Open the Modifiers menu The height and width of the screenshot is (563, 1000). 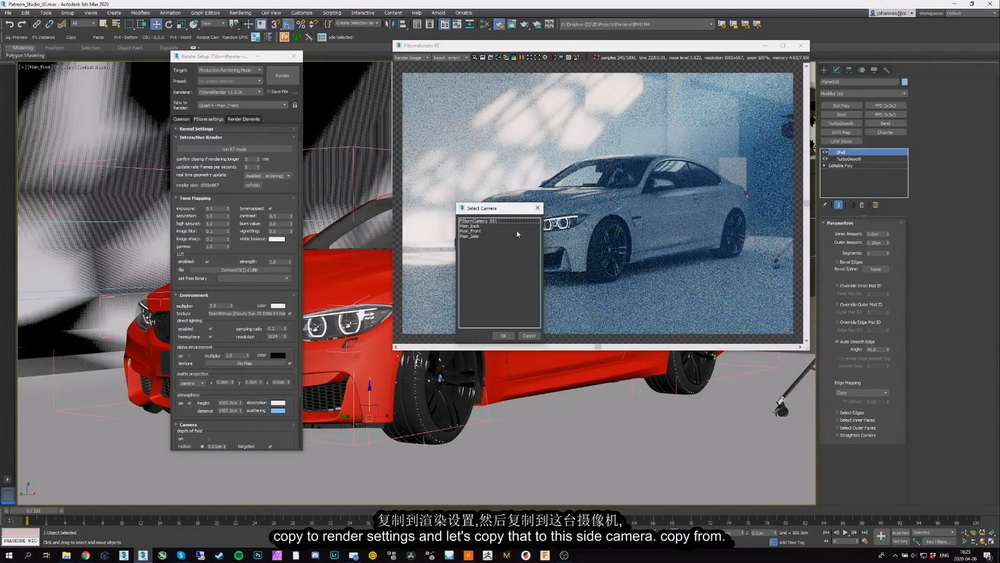(140, 13)
